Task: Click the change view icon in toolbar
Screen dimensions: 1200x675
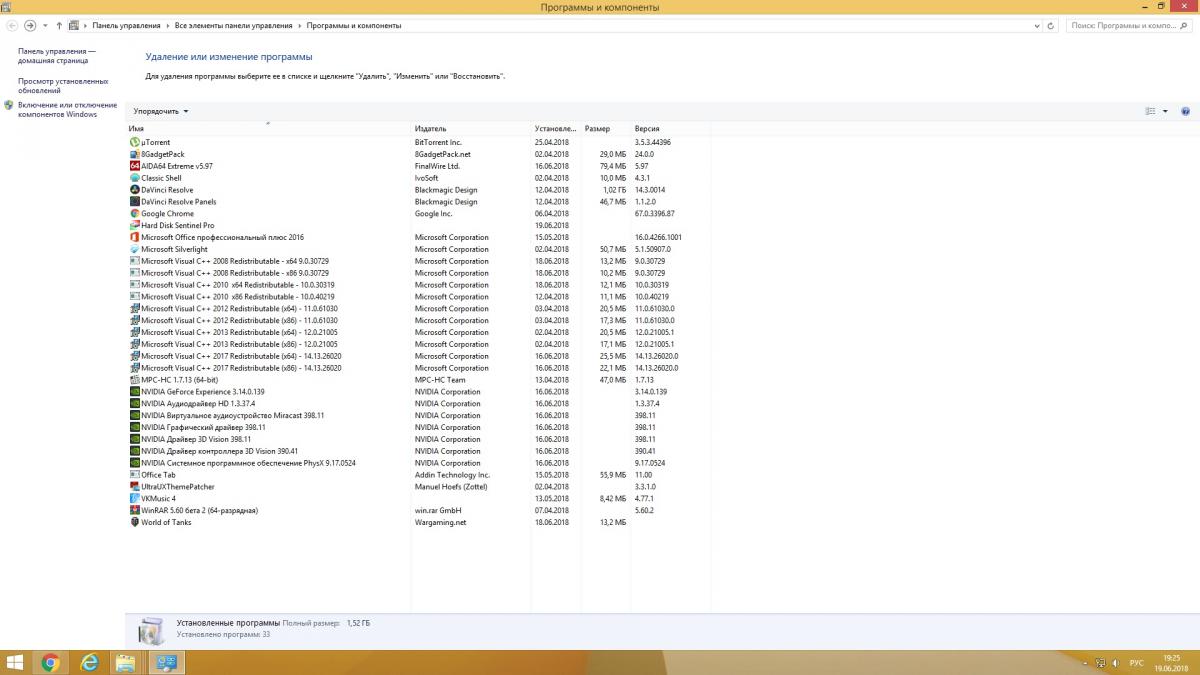Action: (1150, 112)
